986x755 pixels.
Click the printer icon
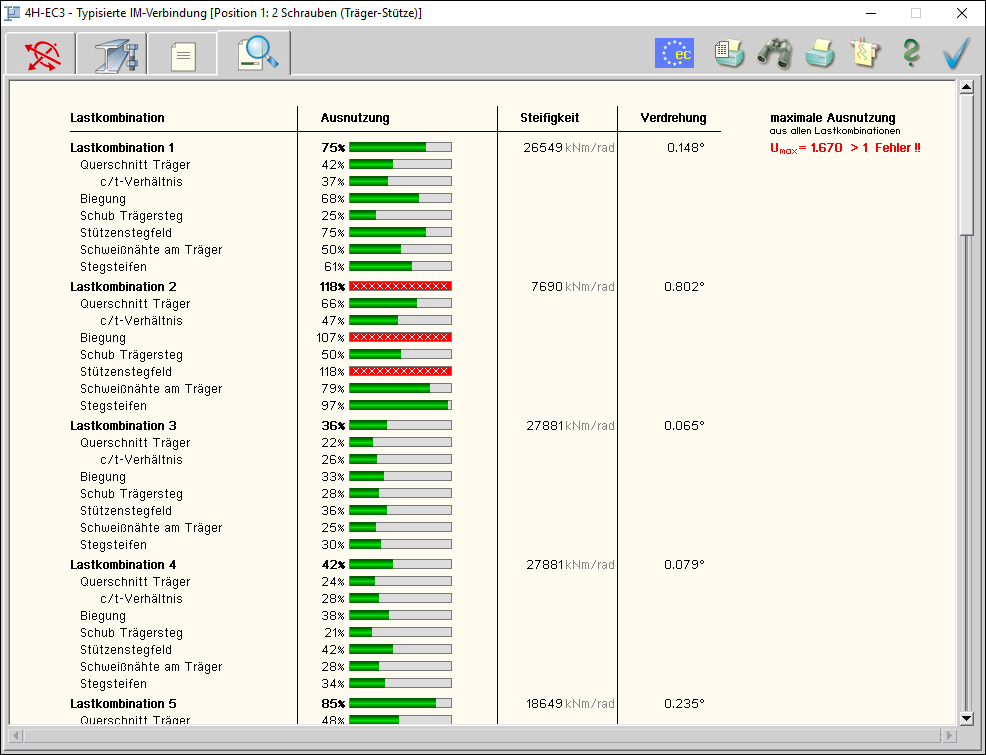(x=820, y=53)
